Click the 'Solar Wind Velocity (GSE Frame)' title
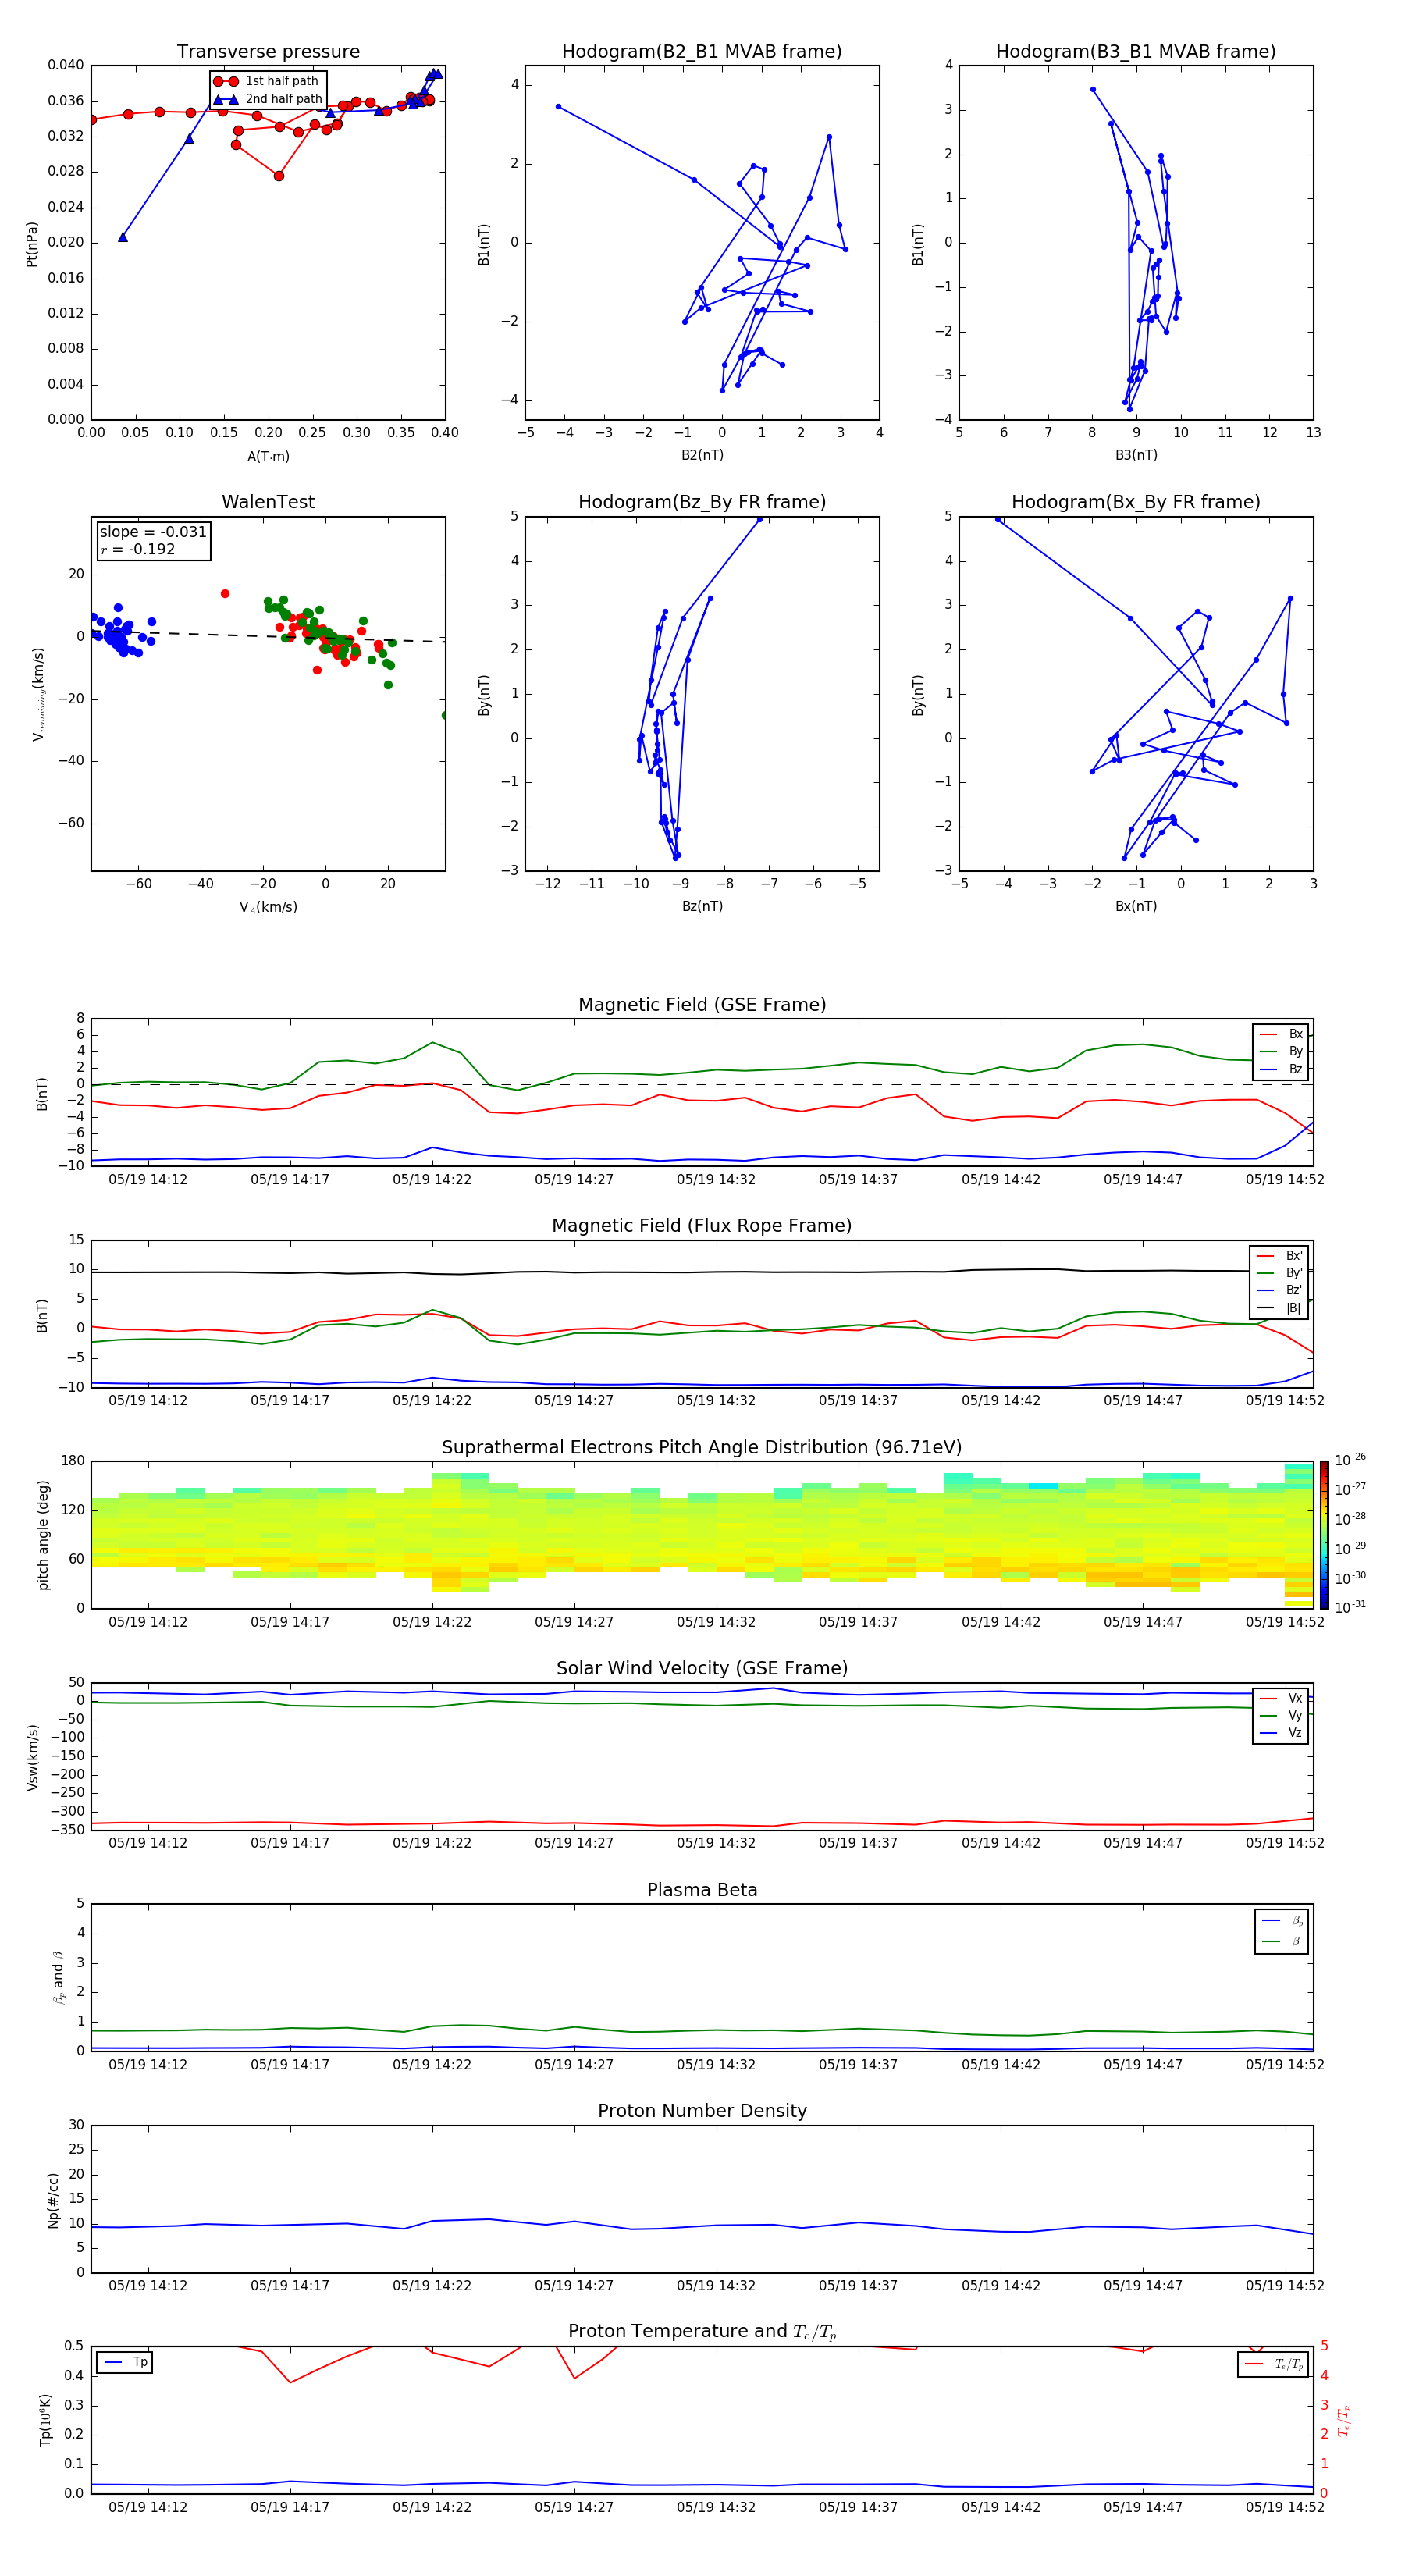Screen dimensions: 1405x2576 point(702,1668)
